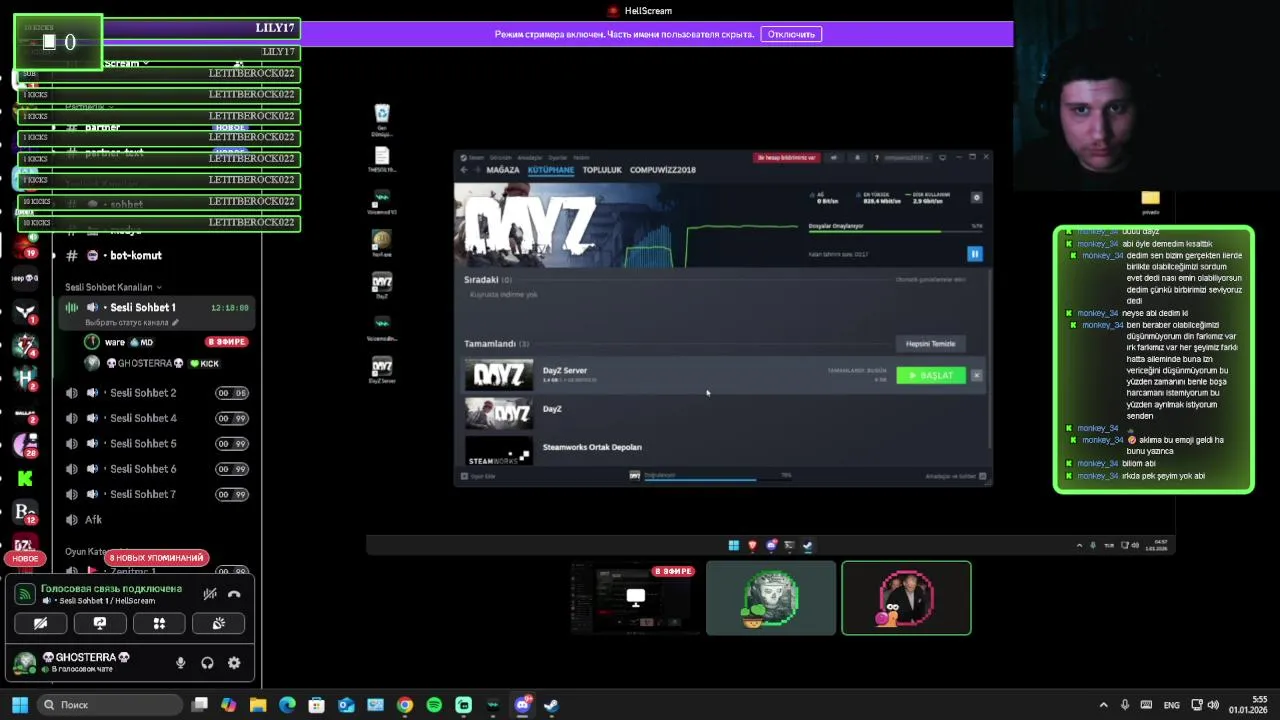The image size is (1280, 720).
Task: Launch DayZ Server with BAŞLAT button
Action: pos(931,375)
